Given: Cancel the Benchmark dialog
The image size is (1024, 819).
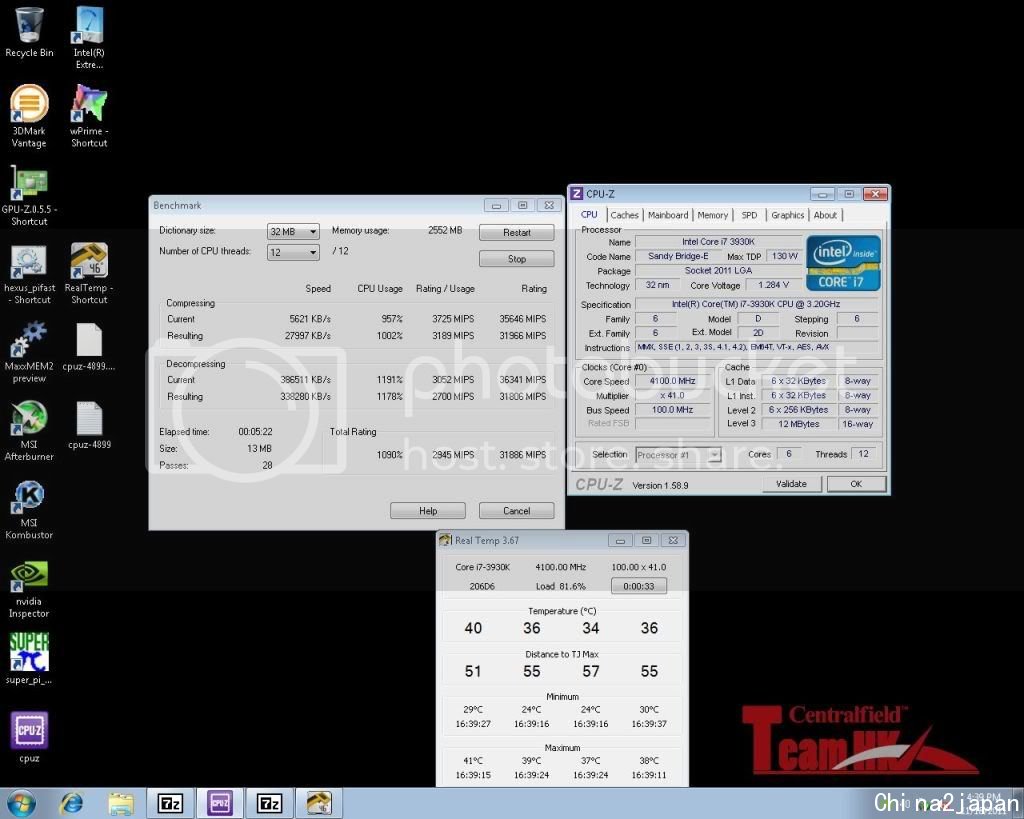Looking at the screenshot, I should tap(517, 511).
